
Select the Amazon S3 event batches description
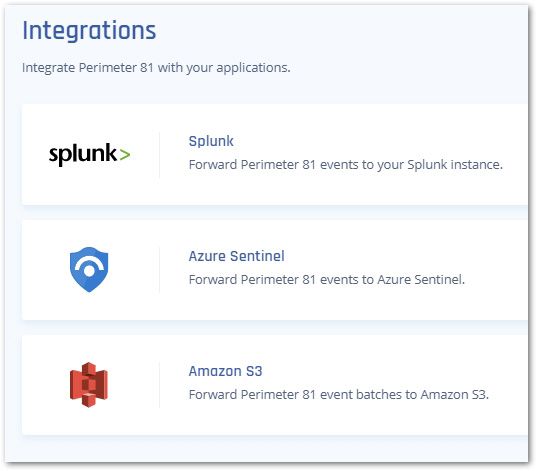(339, 395)
